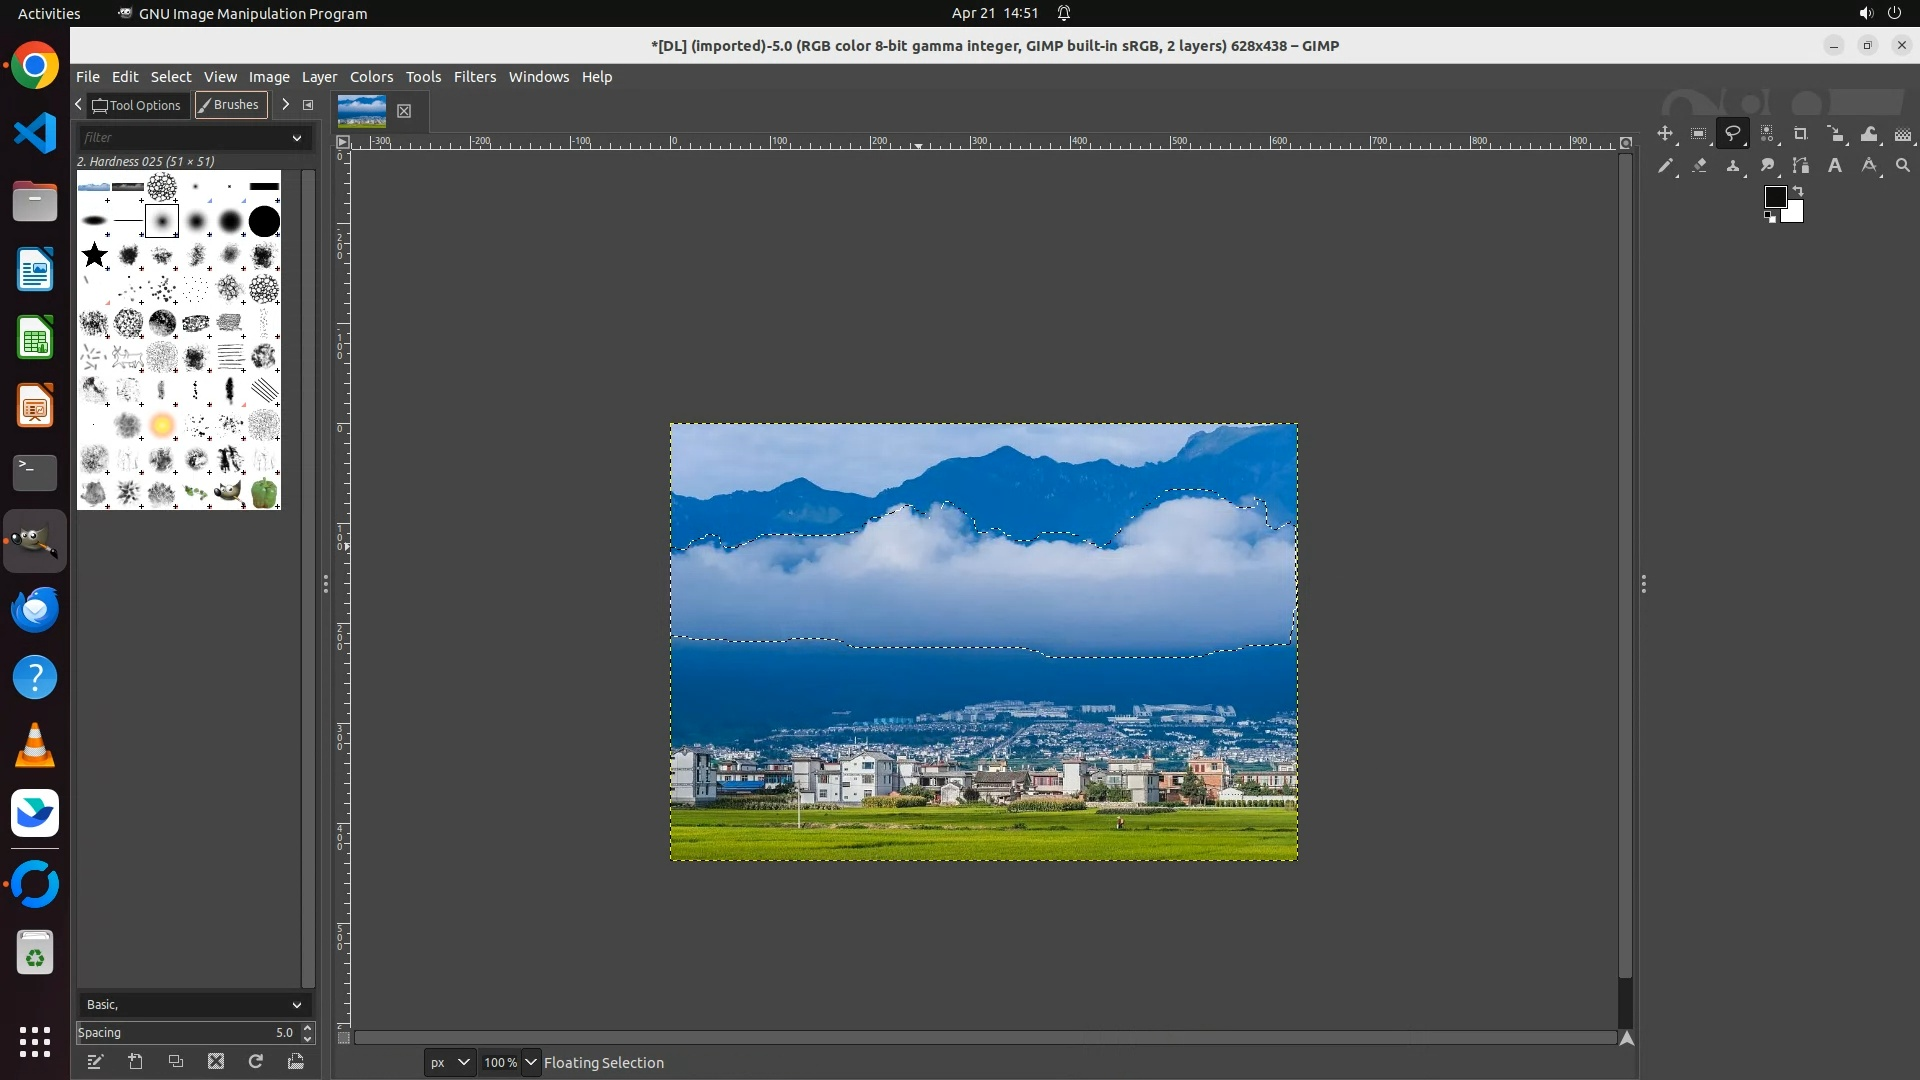Switch to the Tool Options tab
The image size is (1920, 1080).
tap(137, 105)
